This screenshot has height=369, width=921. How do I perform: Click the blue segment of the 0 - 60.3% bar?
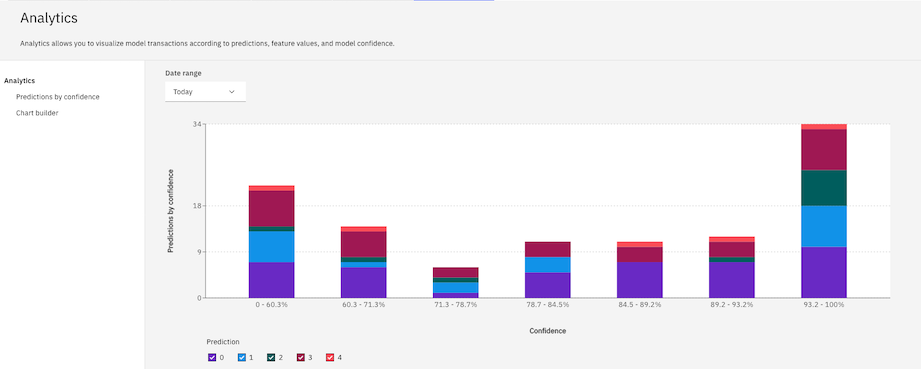(x=271, y=247)
